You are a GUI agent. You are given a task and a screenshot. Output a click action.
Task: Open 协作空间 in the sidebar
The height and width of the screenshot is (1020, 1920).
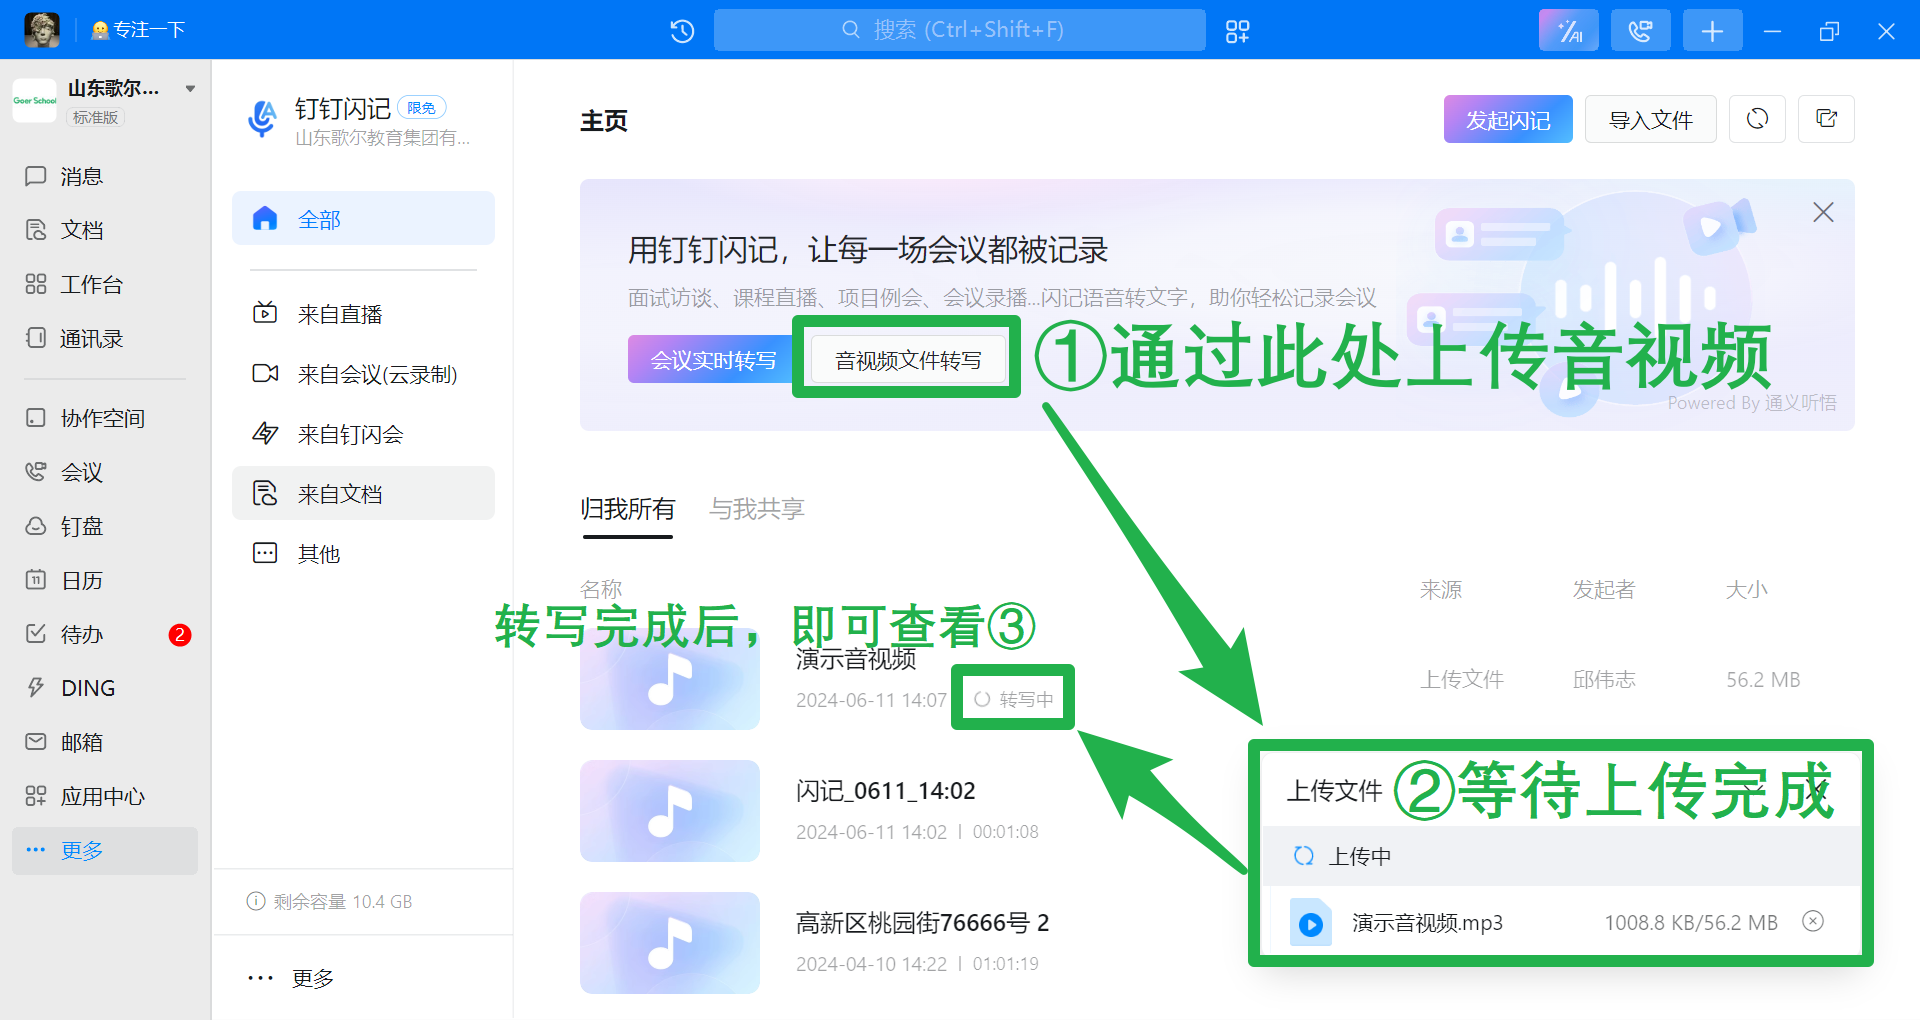pos(105,418)
